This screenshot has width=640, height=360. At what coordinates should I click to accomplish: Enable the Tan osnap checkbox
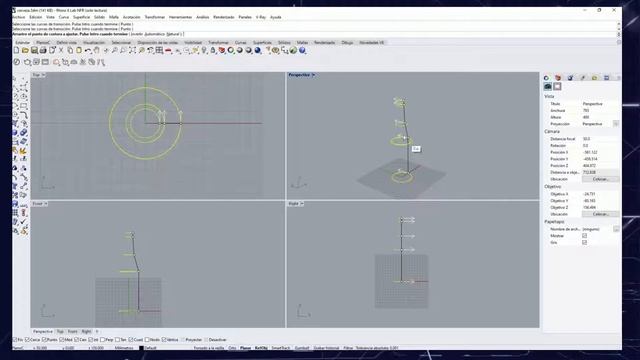(118, 340)
